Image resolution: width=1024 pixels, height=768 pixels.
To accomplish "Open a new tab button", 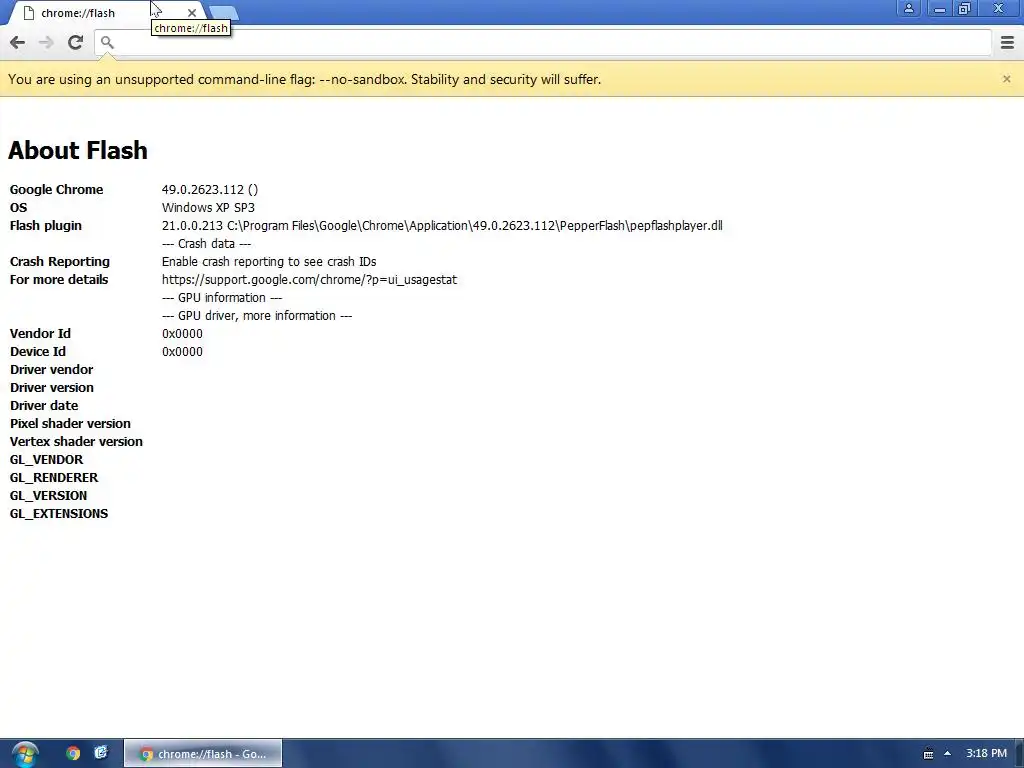I will point(224,13).
